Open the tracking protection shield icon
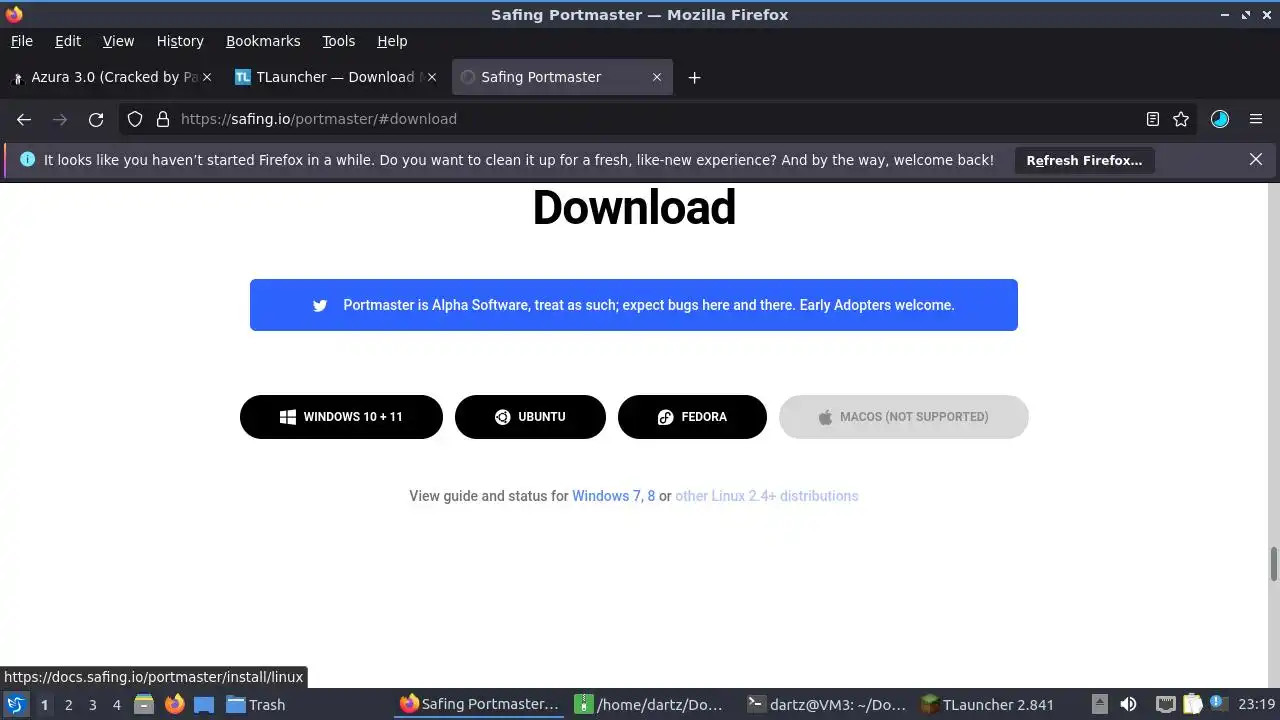Image resolution: width=1280 pixels, height=720 pixels. [x=135, y=119]
